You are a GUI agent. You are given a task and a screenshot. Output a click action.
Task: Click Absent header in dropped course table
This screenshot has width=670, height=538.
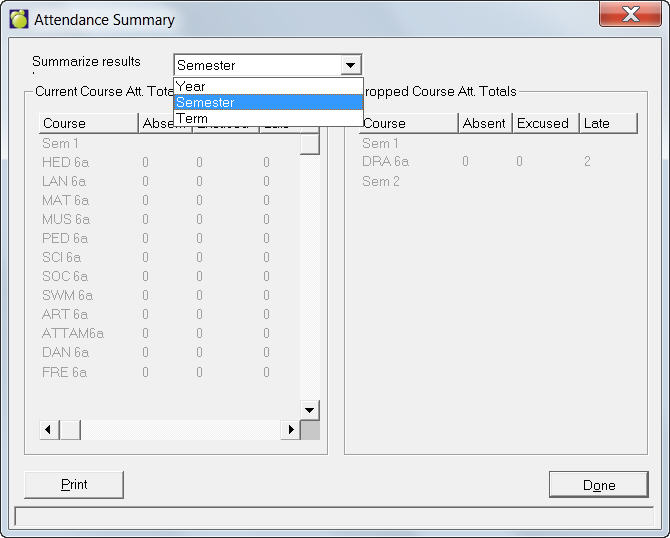pos(485,124)
